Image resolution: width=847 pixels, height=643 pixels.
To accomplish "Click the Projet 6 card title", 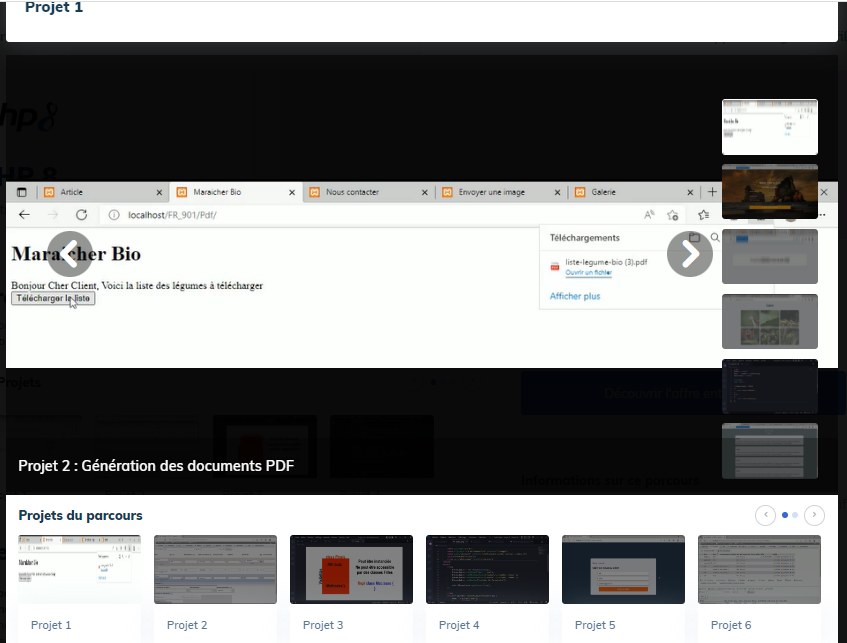I will pos(731,625).
